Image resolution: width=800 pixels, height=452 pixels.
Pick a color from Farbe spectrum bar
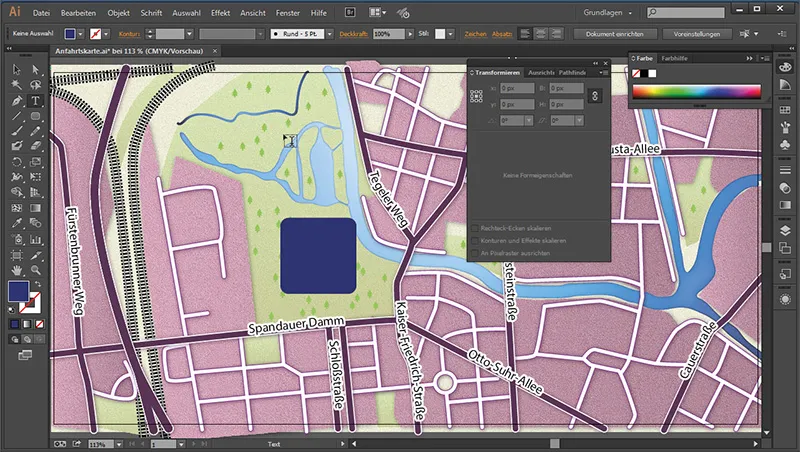tap(696, 92)
